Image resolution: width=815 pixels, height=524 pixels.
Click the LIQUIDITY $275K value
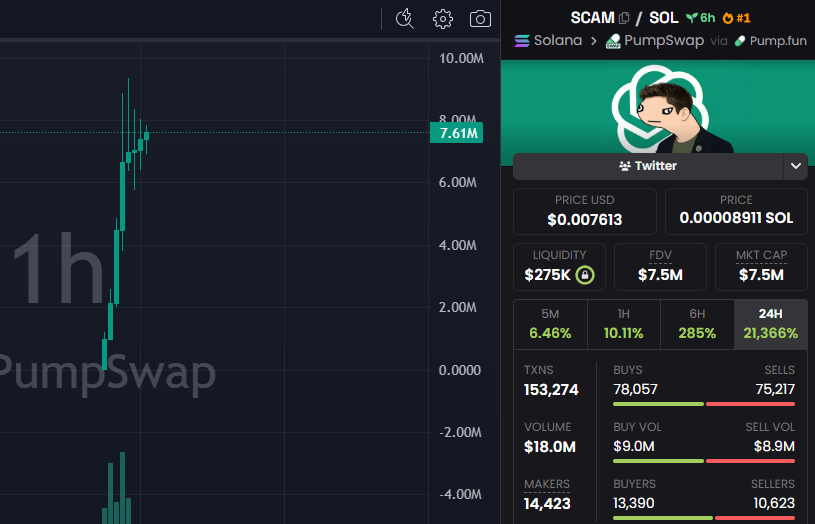(547, 274)
